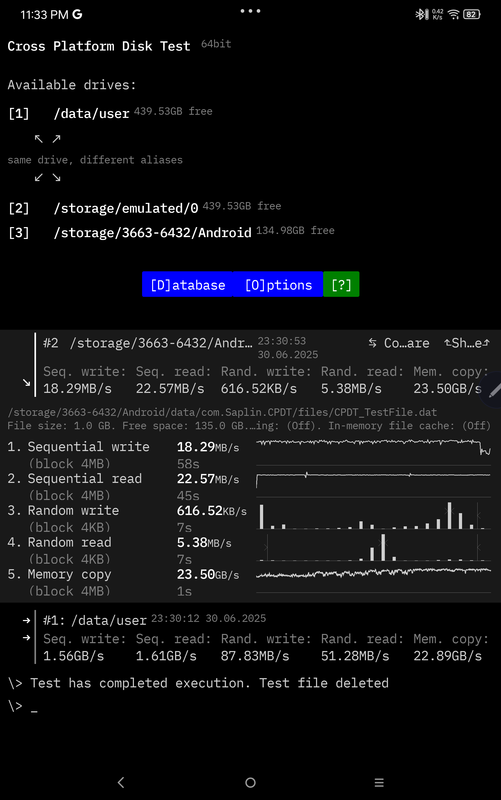Image resolution: width=501 pixels, height=800 pixels.
Task: Tap the #1: /data/user result header
Action: [x=95, y=620]
